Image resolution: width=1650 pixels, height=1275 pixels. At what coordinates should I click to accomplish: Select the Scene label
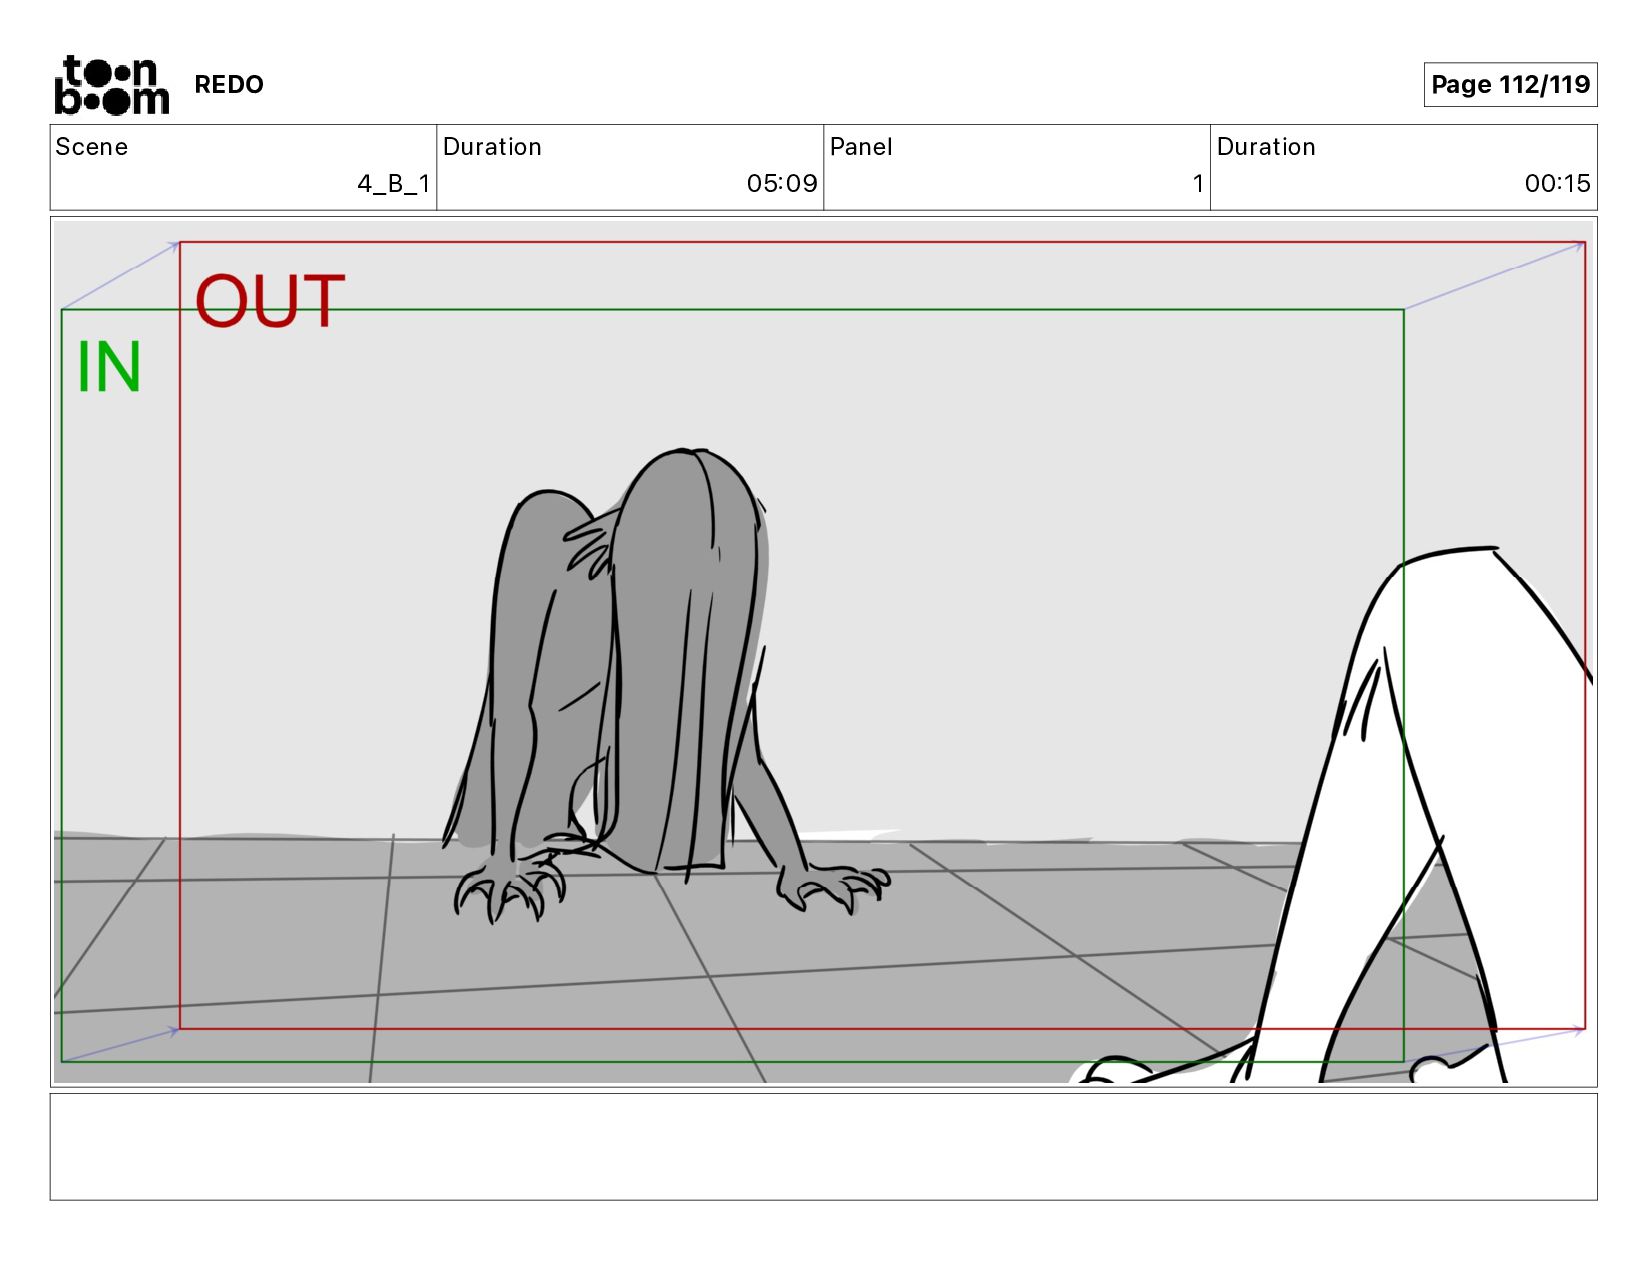click(x=92, y=147)
